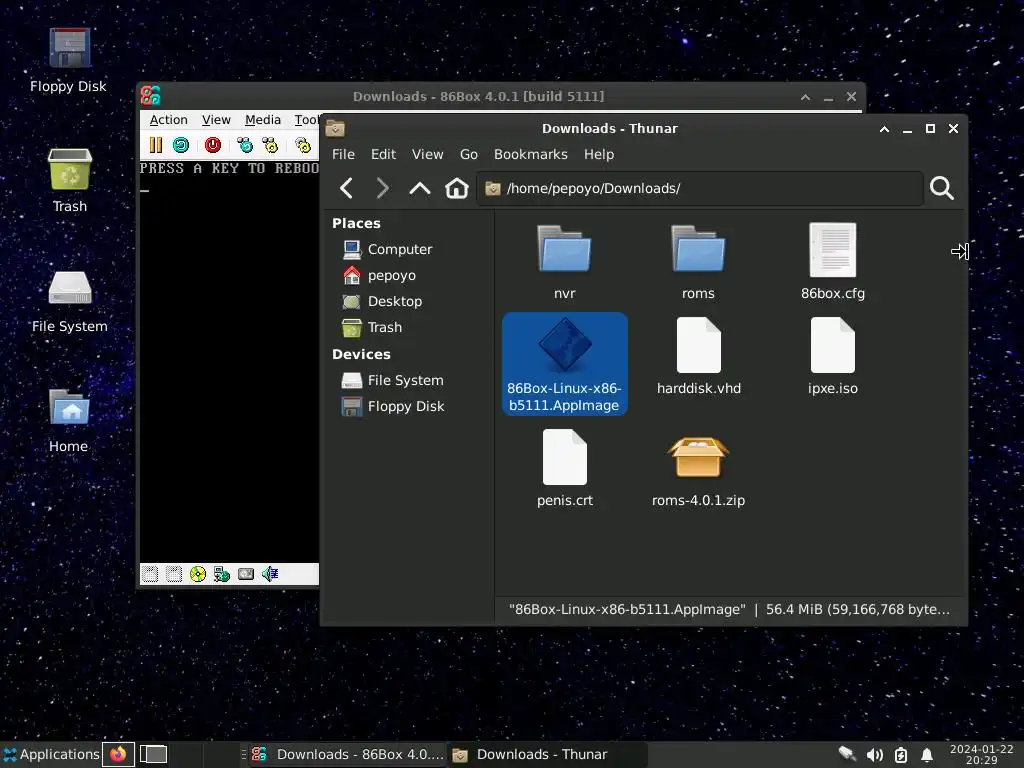Click the sound speaker icon in 86Box status bar
Screen dimensions: 1024x768
tap(270, 574)
